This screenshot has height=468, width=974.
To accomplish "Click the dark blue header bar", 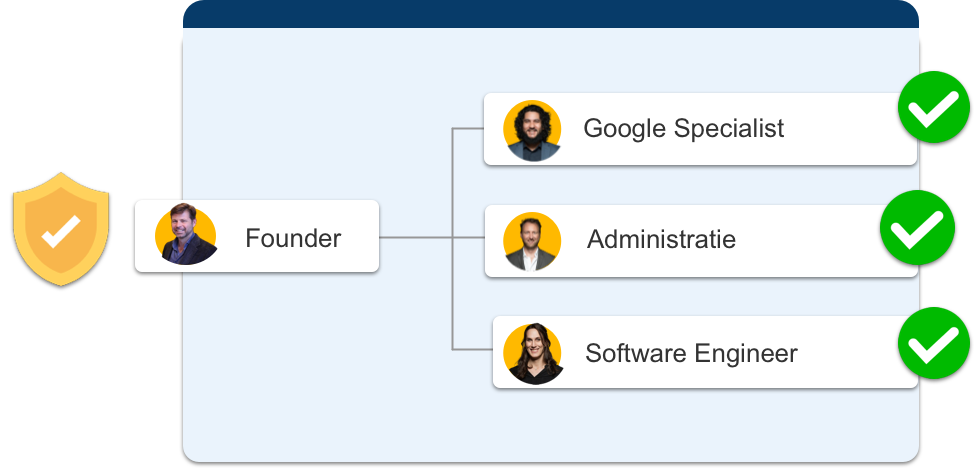I will pos(550,14).
